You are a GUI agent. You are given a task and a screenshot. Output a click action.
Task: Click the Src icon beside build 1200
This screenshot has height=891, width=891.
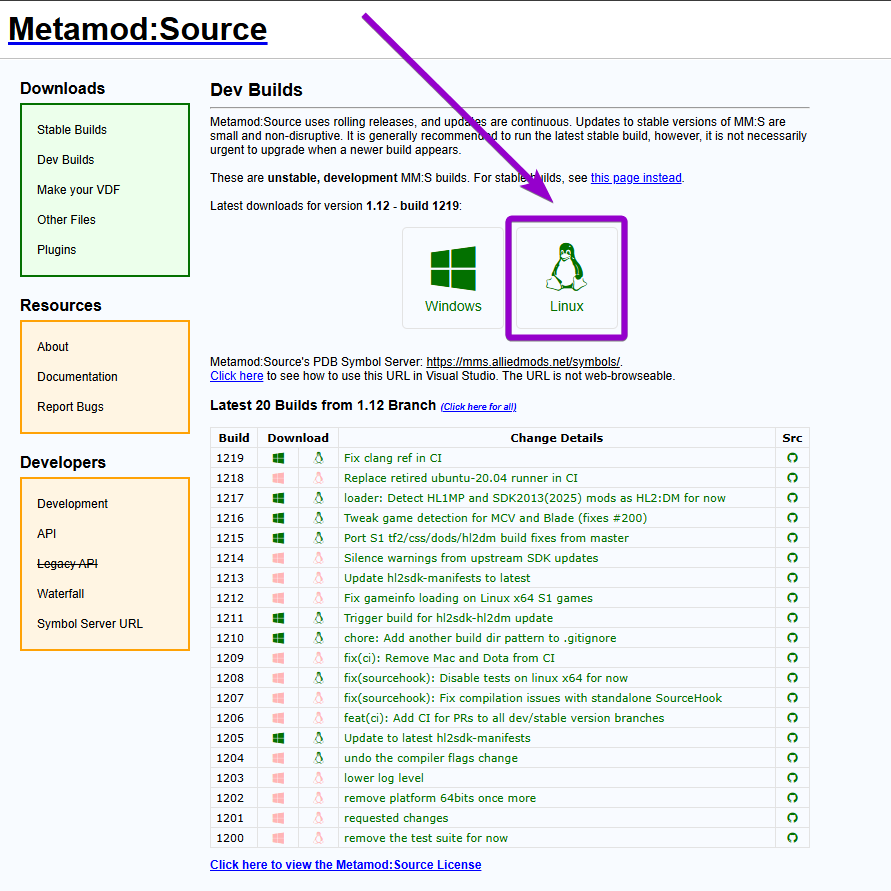pyautogui.click(x=792, y=838)
